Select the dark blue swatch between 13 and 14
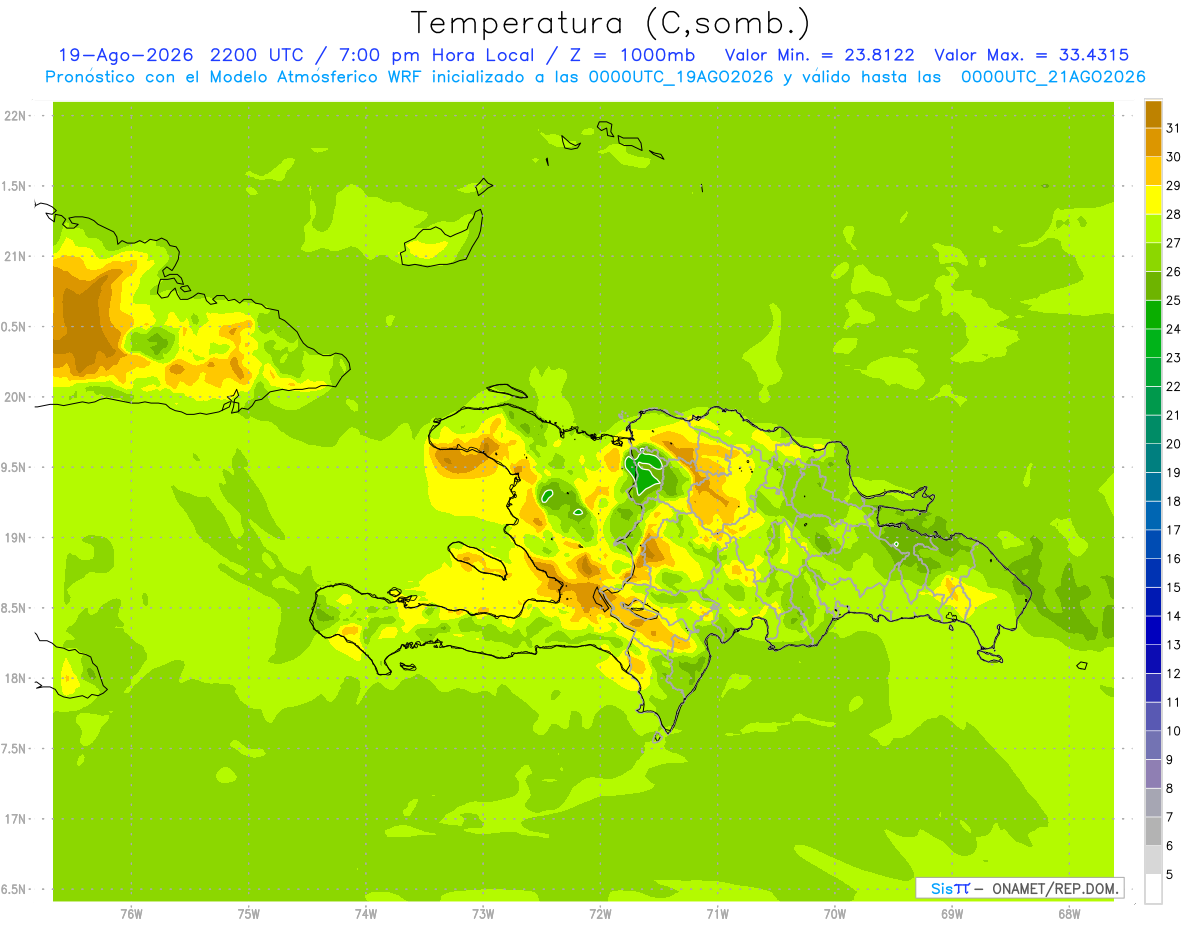1200x927 pixels. (1153, 630)
